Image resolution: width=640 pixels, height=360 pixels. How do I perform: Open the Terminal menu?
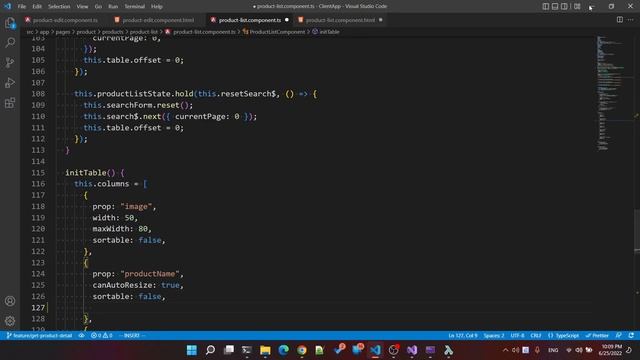tap(135, 7)
